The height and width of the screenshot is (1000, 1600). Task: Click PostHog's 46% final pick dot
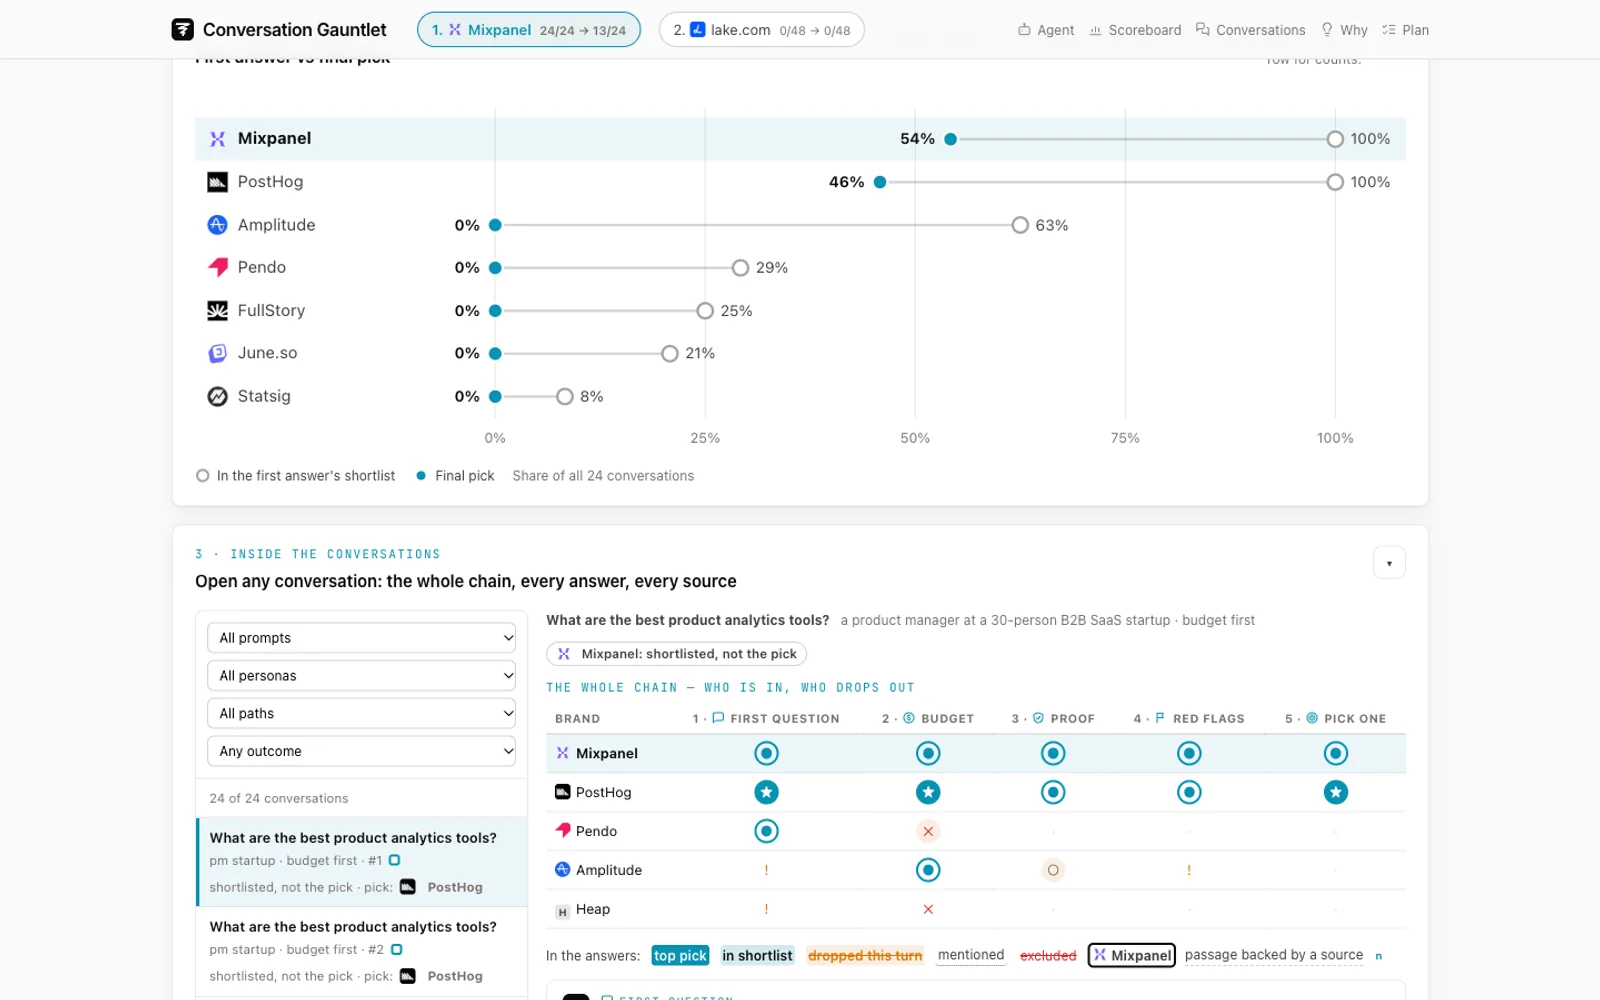point(880,182)
